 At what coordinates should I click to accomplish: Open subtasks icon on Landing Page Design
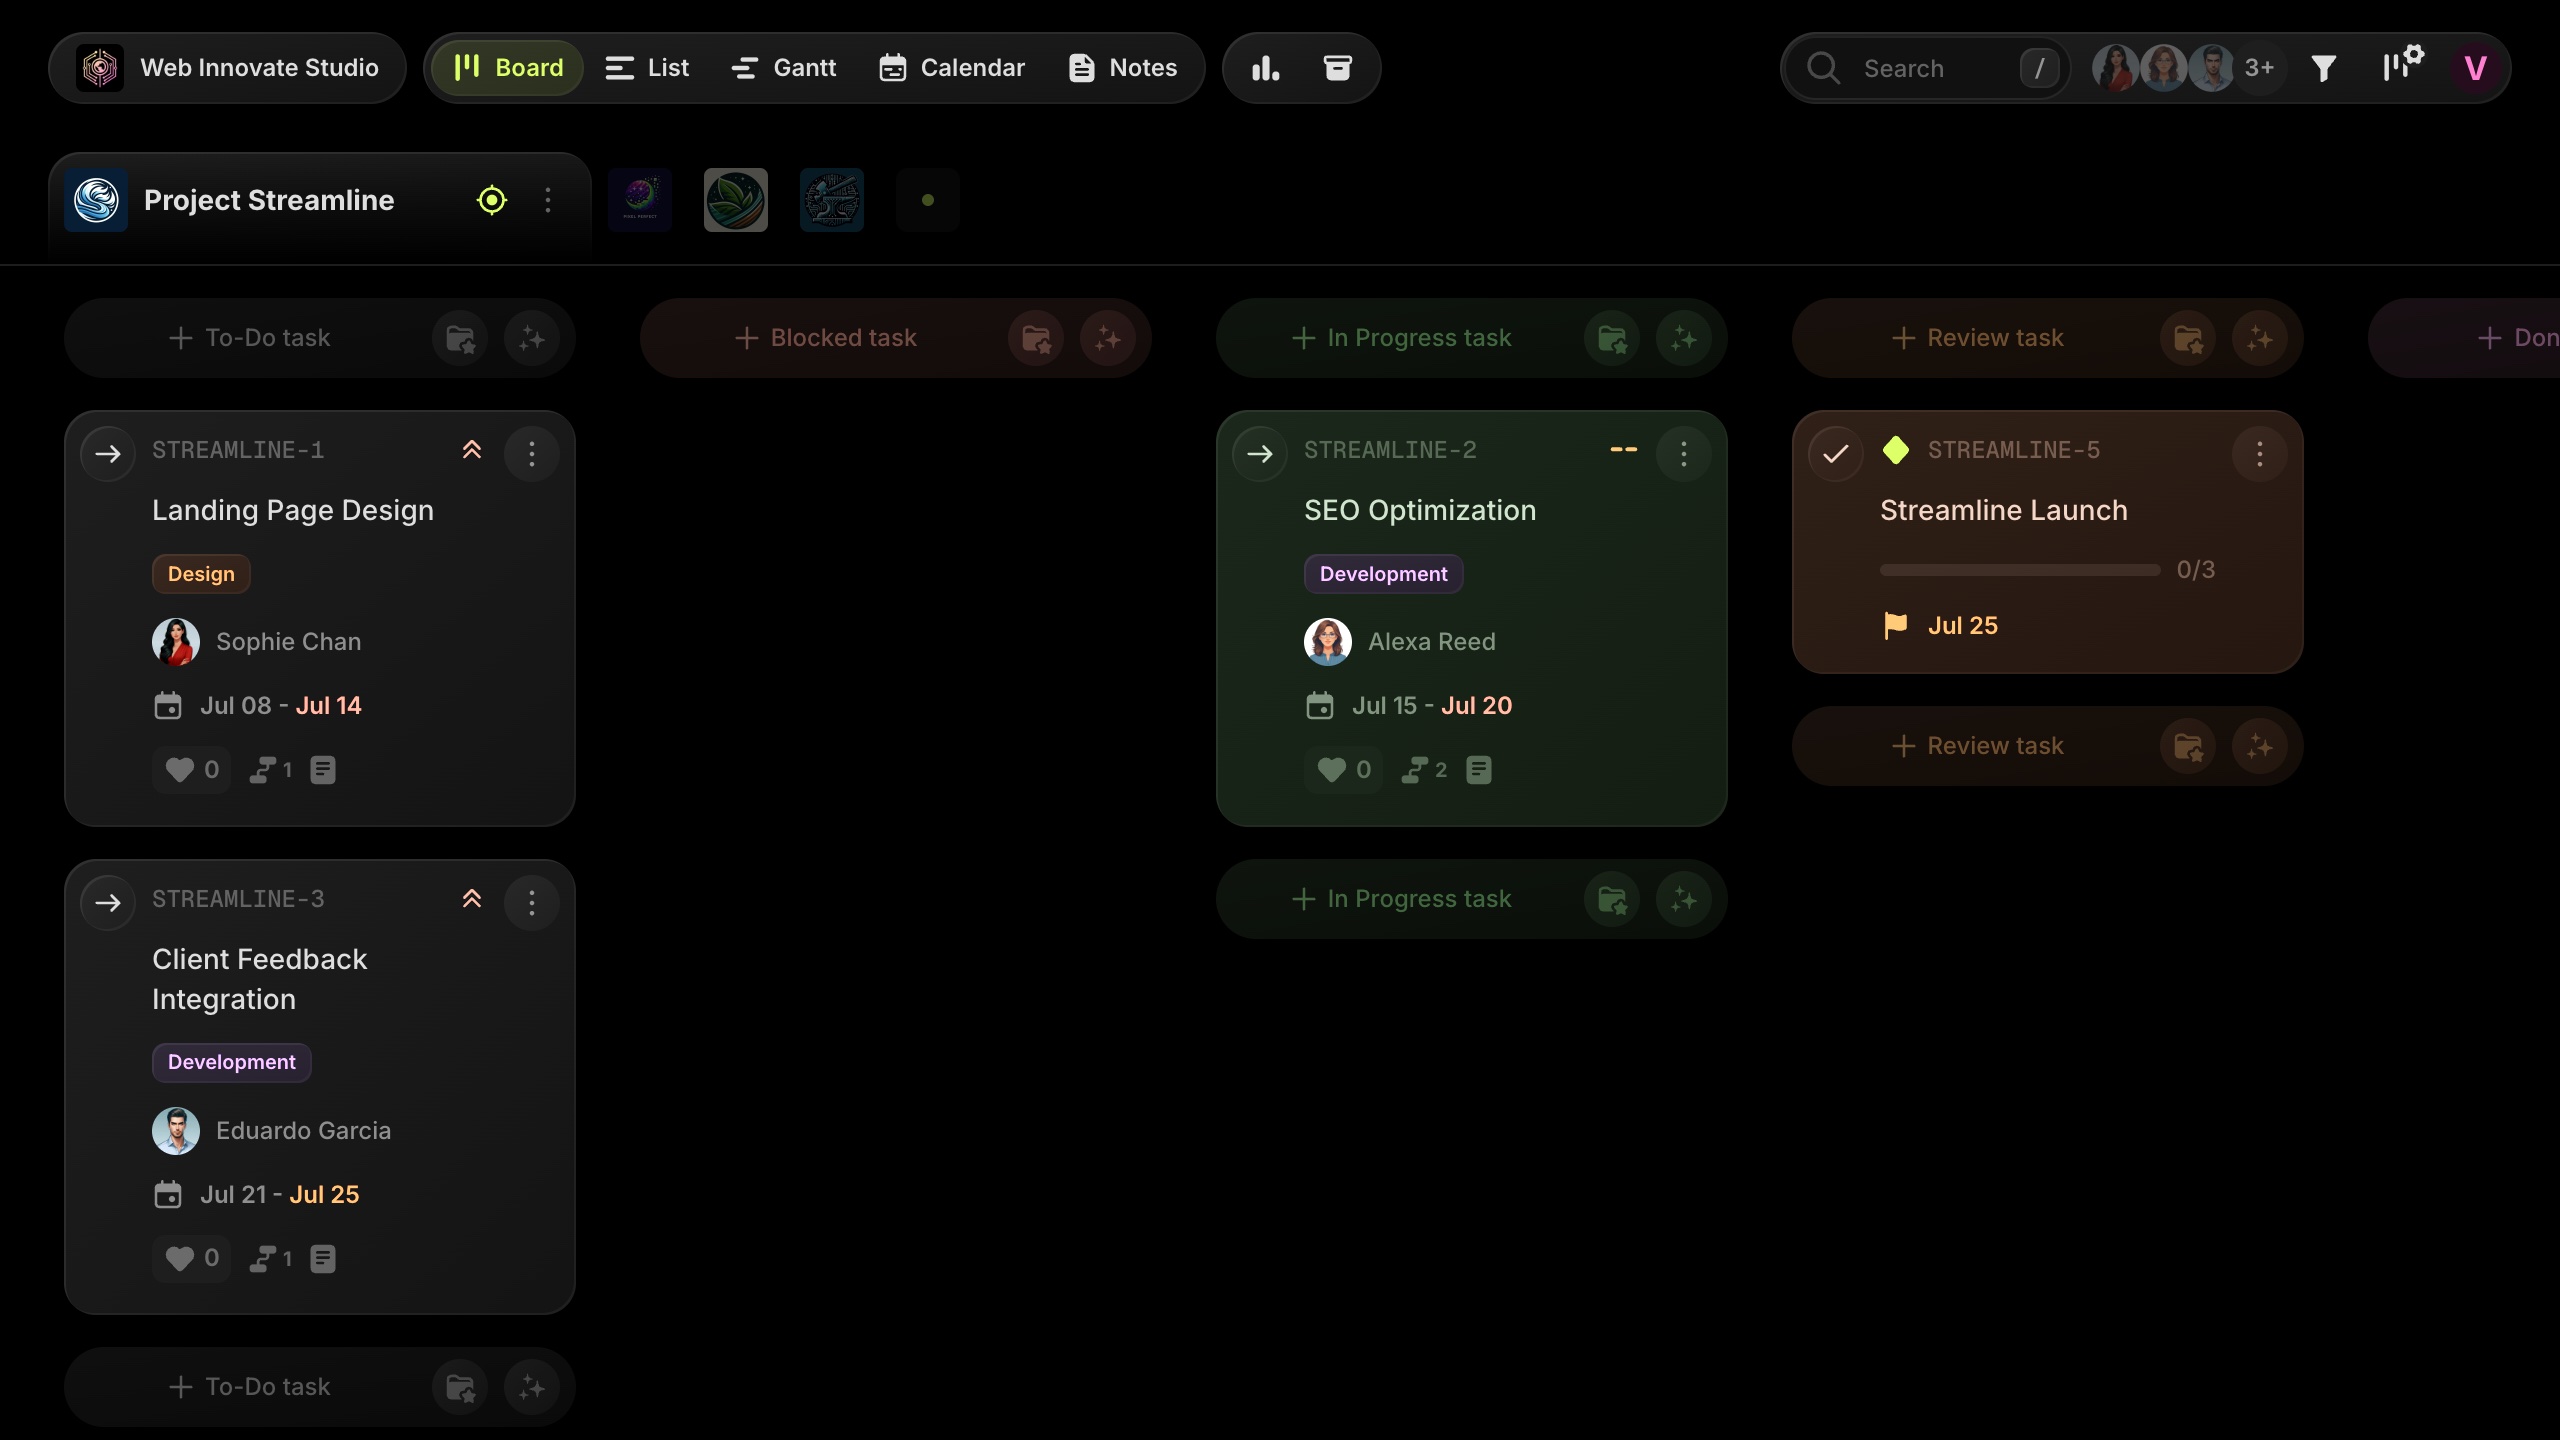(271, 770)
